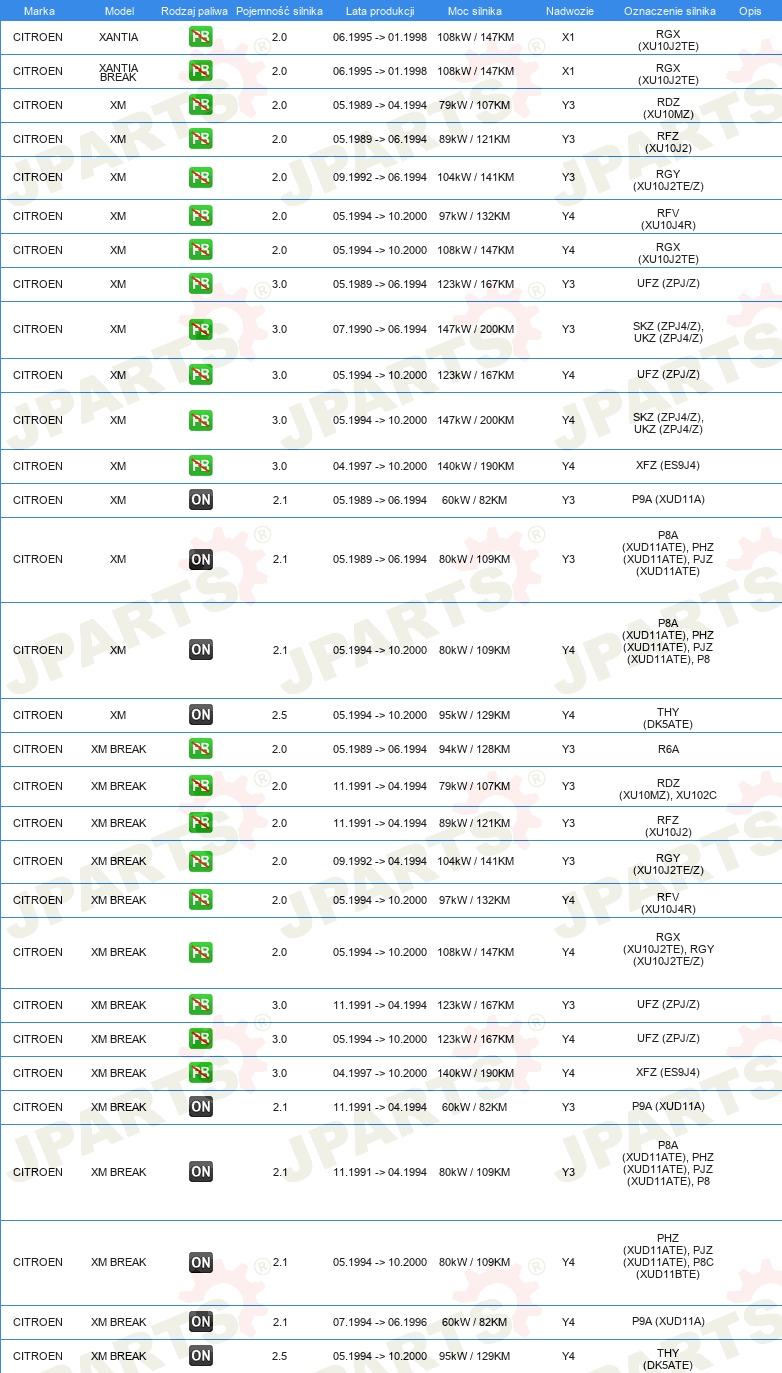Click diesel ON icon in XM BREAK 2.5 THY row
Image resolution: width=782 pixels, height=1373 pixels.
[x=201, y=1356]
